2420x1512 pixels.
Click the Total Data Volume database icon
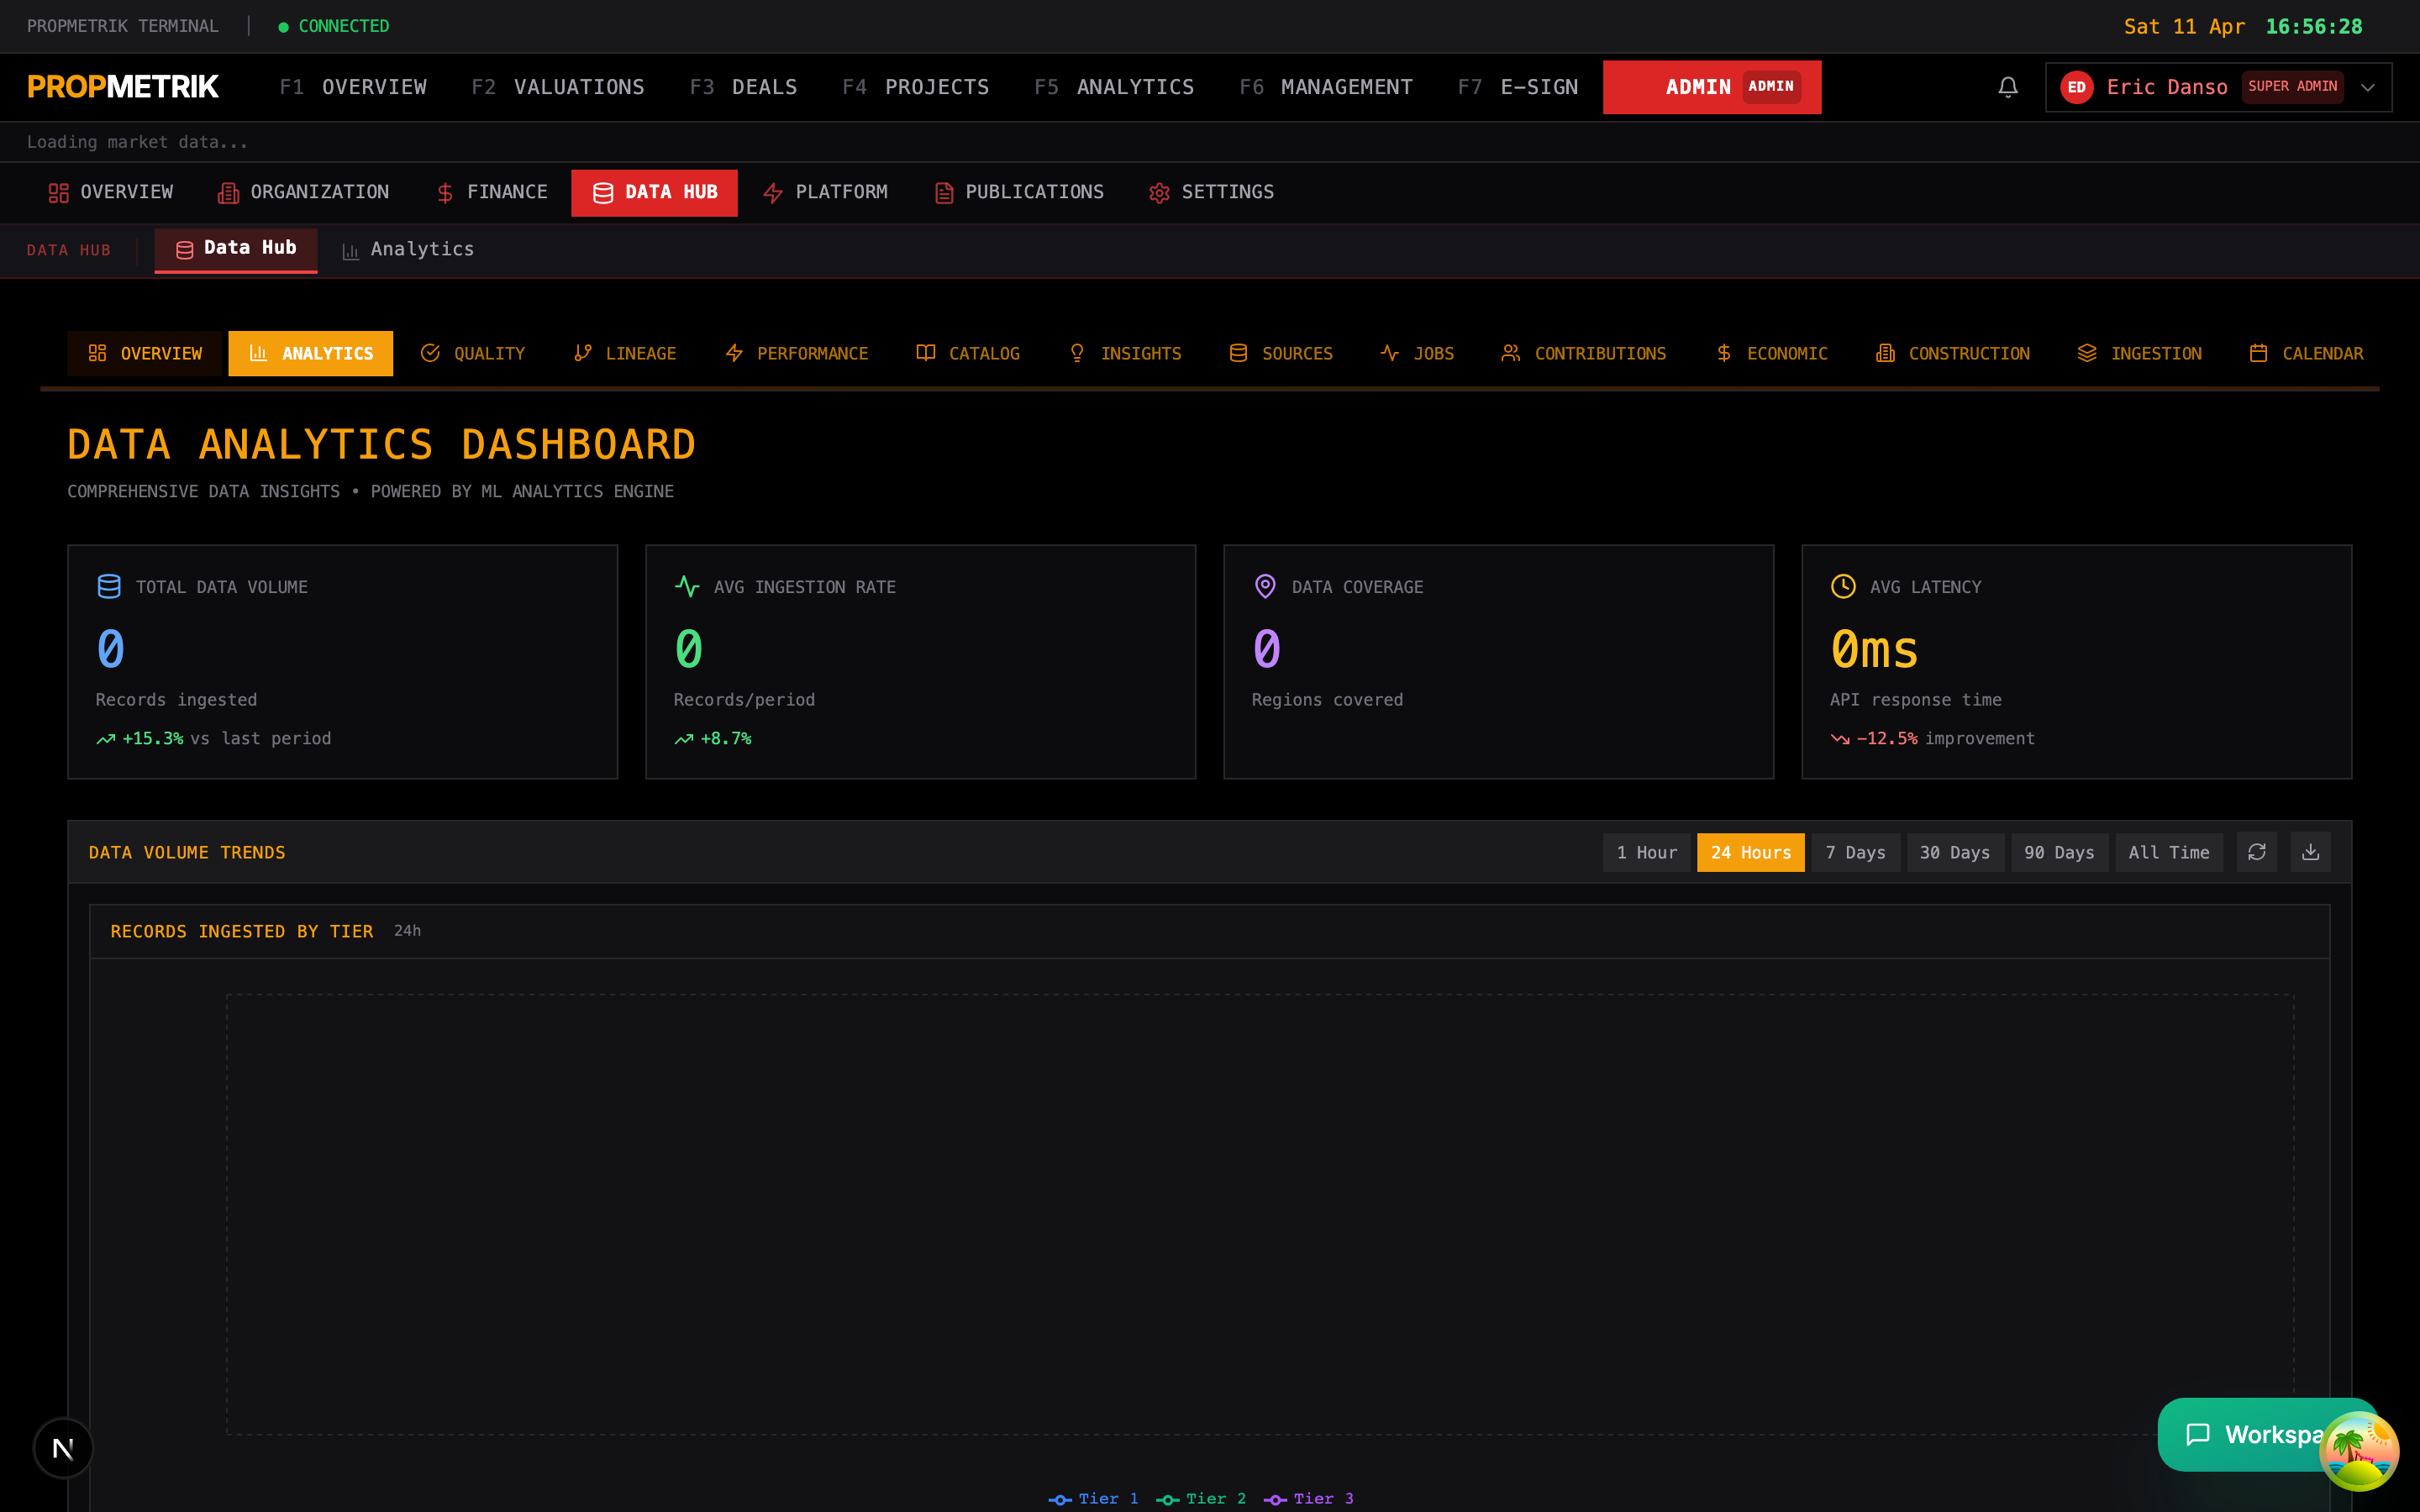click(x=109, y=586)
